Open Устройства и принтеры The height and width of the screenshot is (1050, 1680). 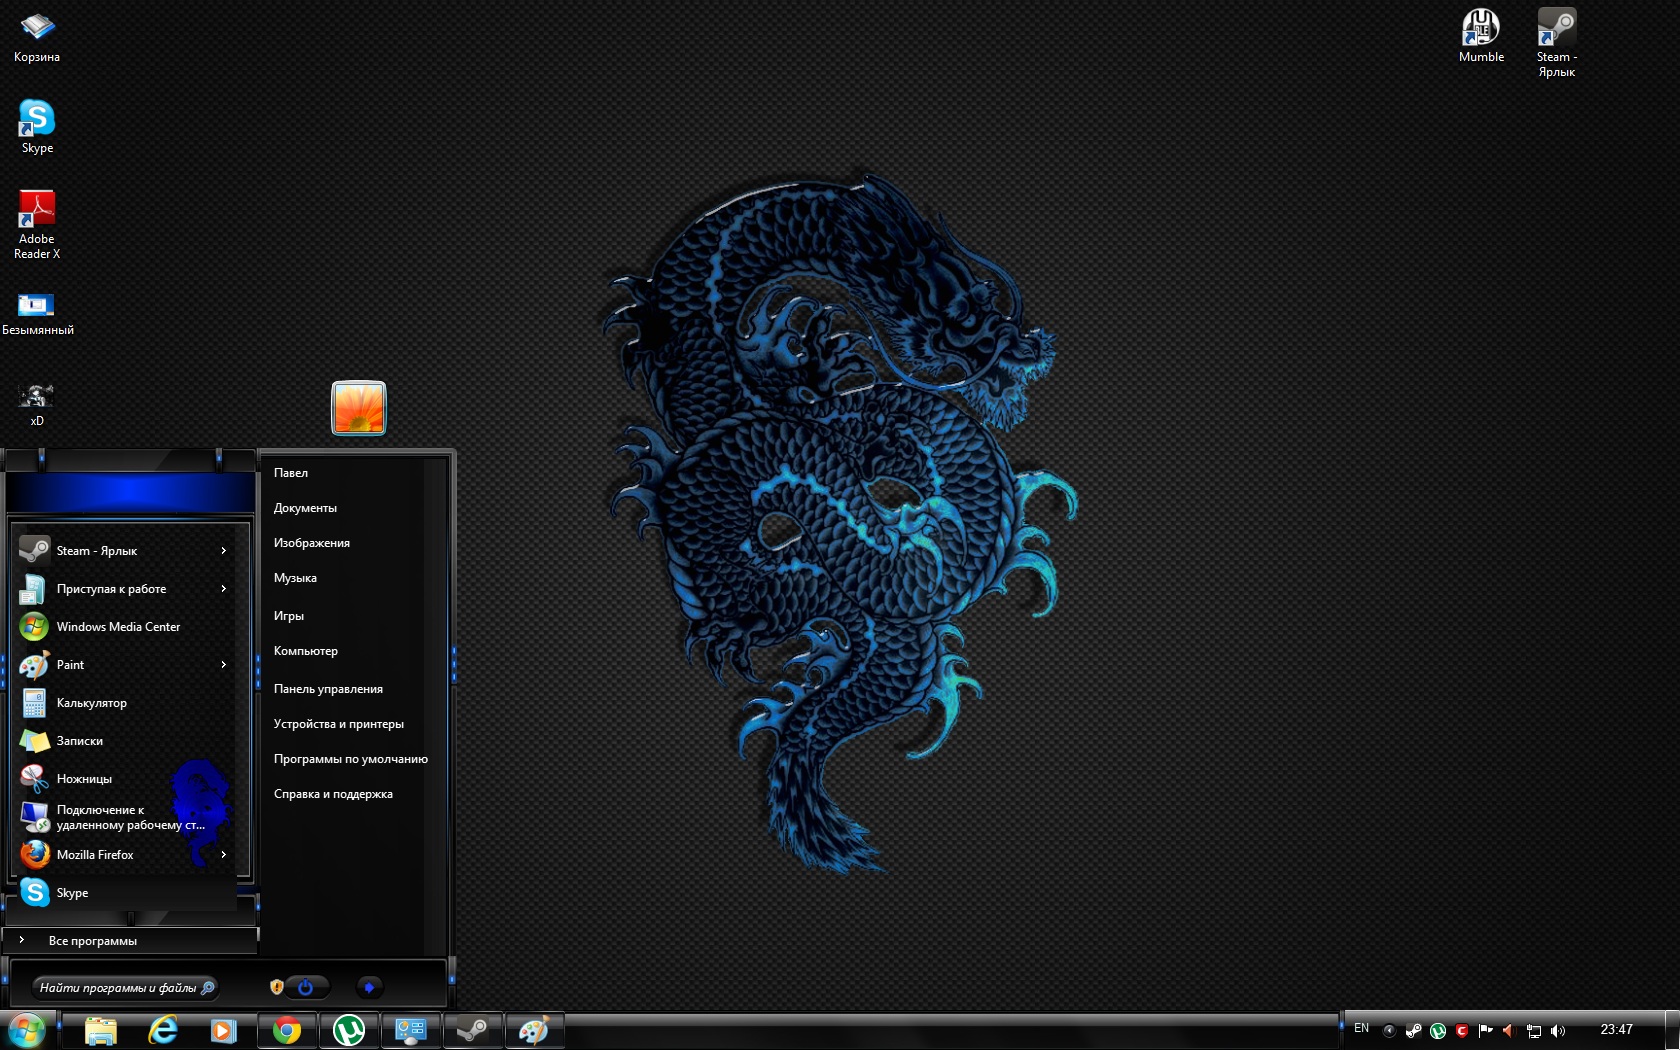click(x=339, y=724)
